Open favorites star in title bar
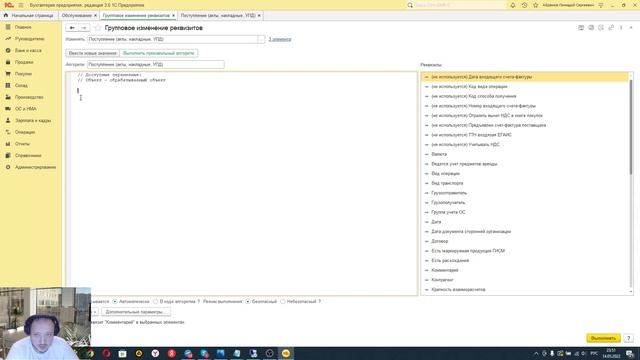 point(536,5)
